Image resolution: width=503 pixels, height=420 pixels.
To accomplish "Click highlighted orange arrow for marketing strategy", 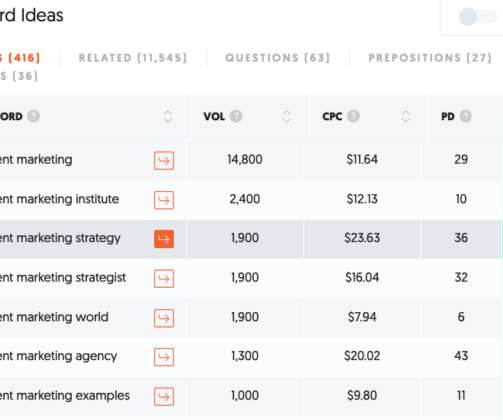I will click(164, 239).
